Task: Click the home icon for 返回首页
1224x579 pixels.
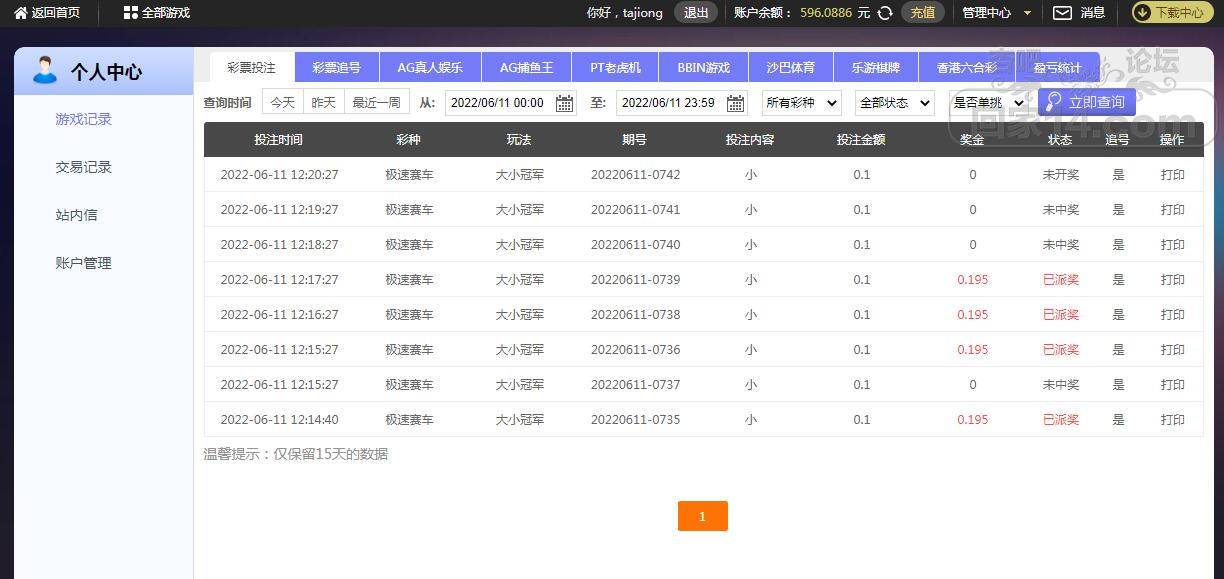Action: [20, 13]
